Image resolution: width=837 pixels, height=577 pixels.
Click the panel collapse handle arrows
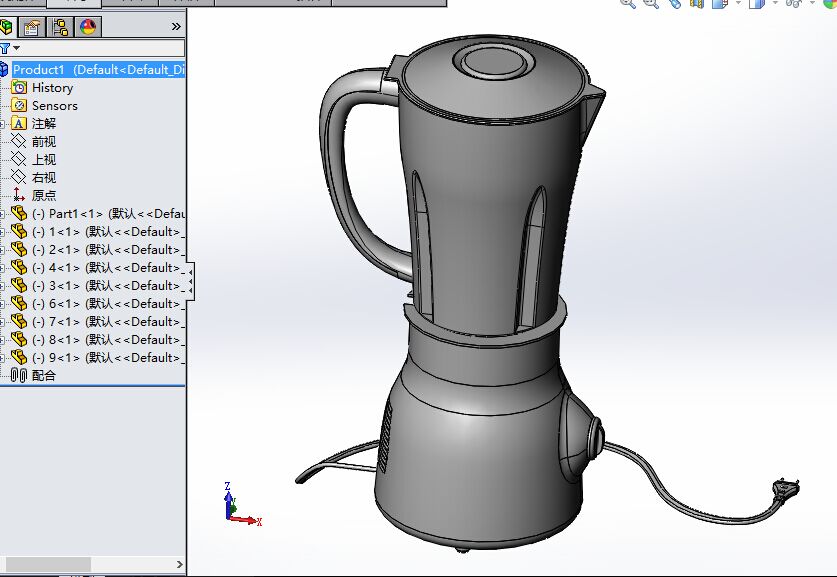click(x=191, y=281)
